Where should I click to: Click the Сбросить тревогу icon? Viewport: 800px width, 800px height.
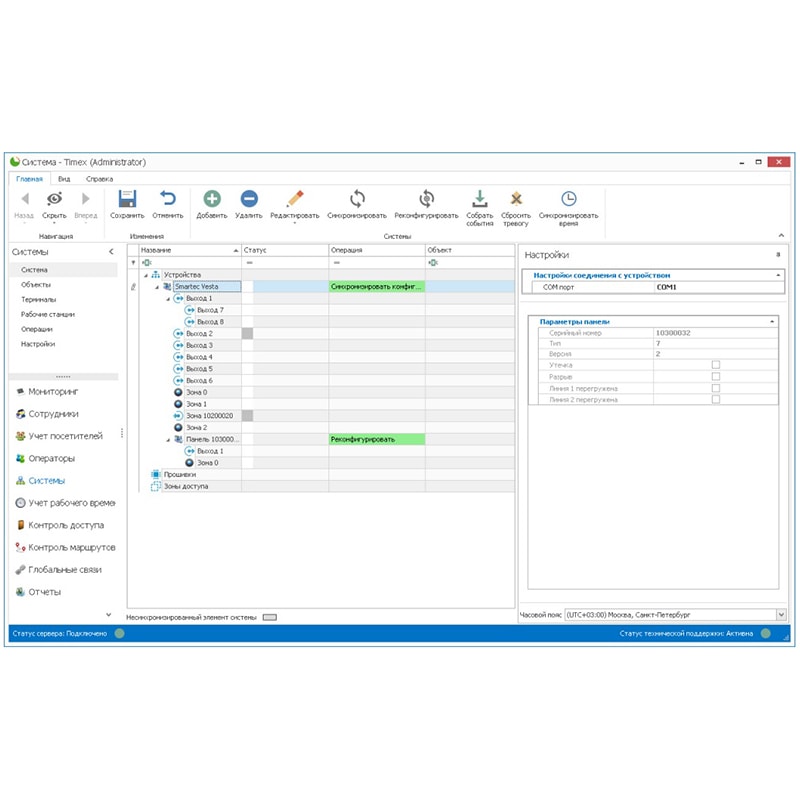pos(516,198)
